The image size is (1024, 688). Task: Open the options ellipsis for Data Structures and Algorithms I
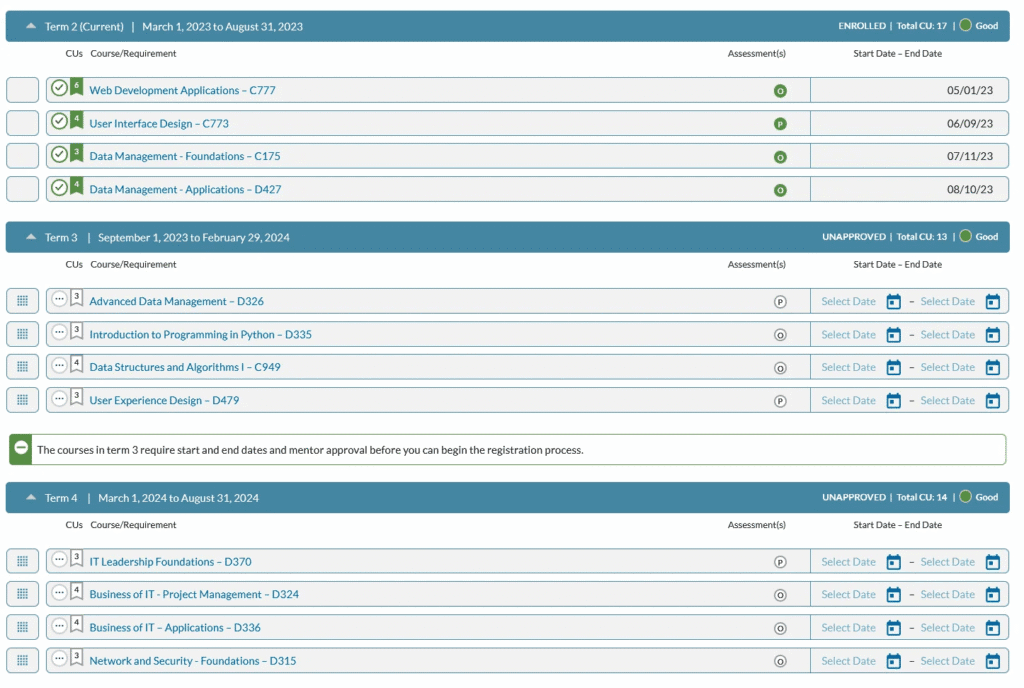(59, 366)
